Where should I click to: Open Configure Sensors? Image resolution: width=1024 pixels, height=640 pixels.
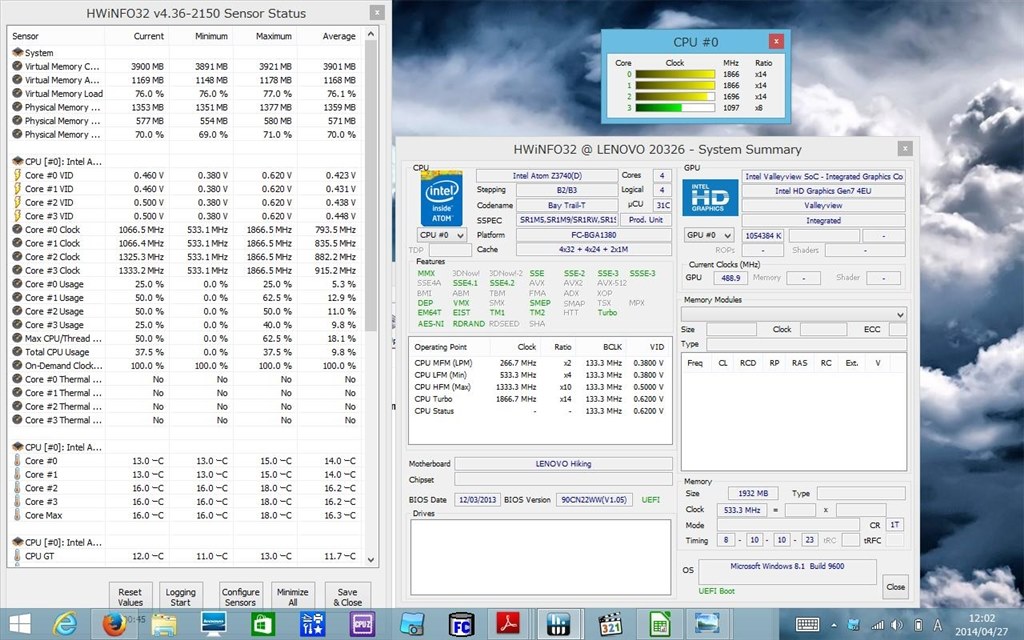click(240, 597)
